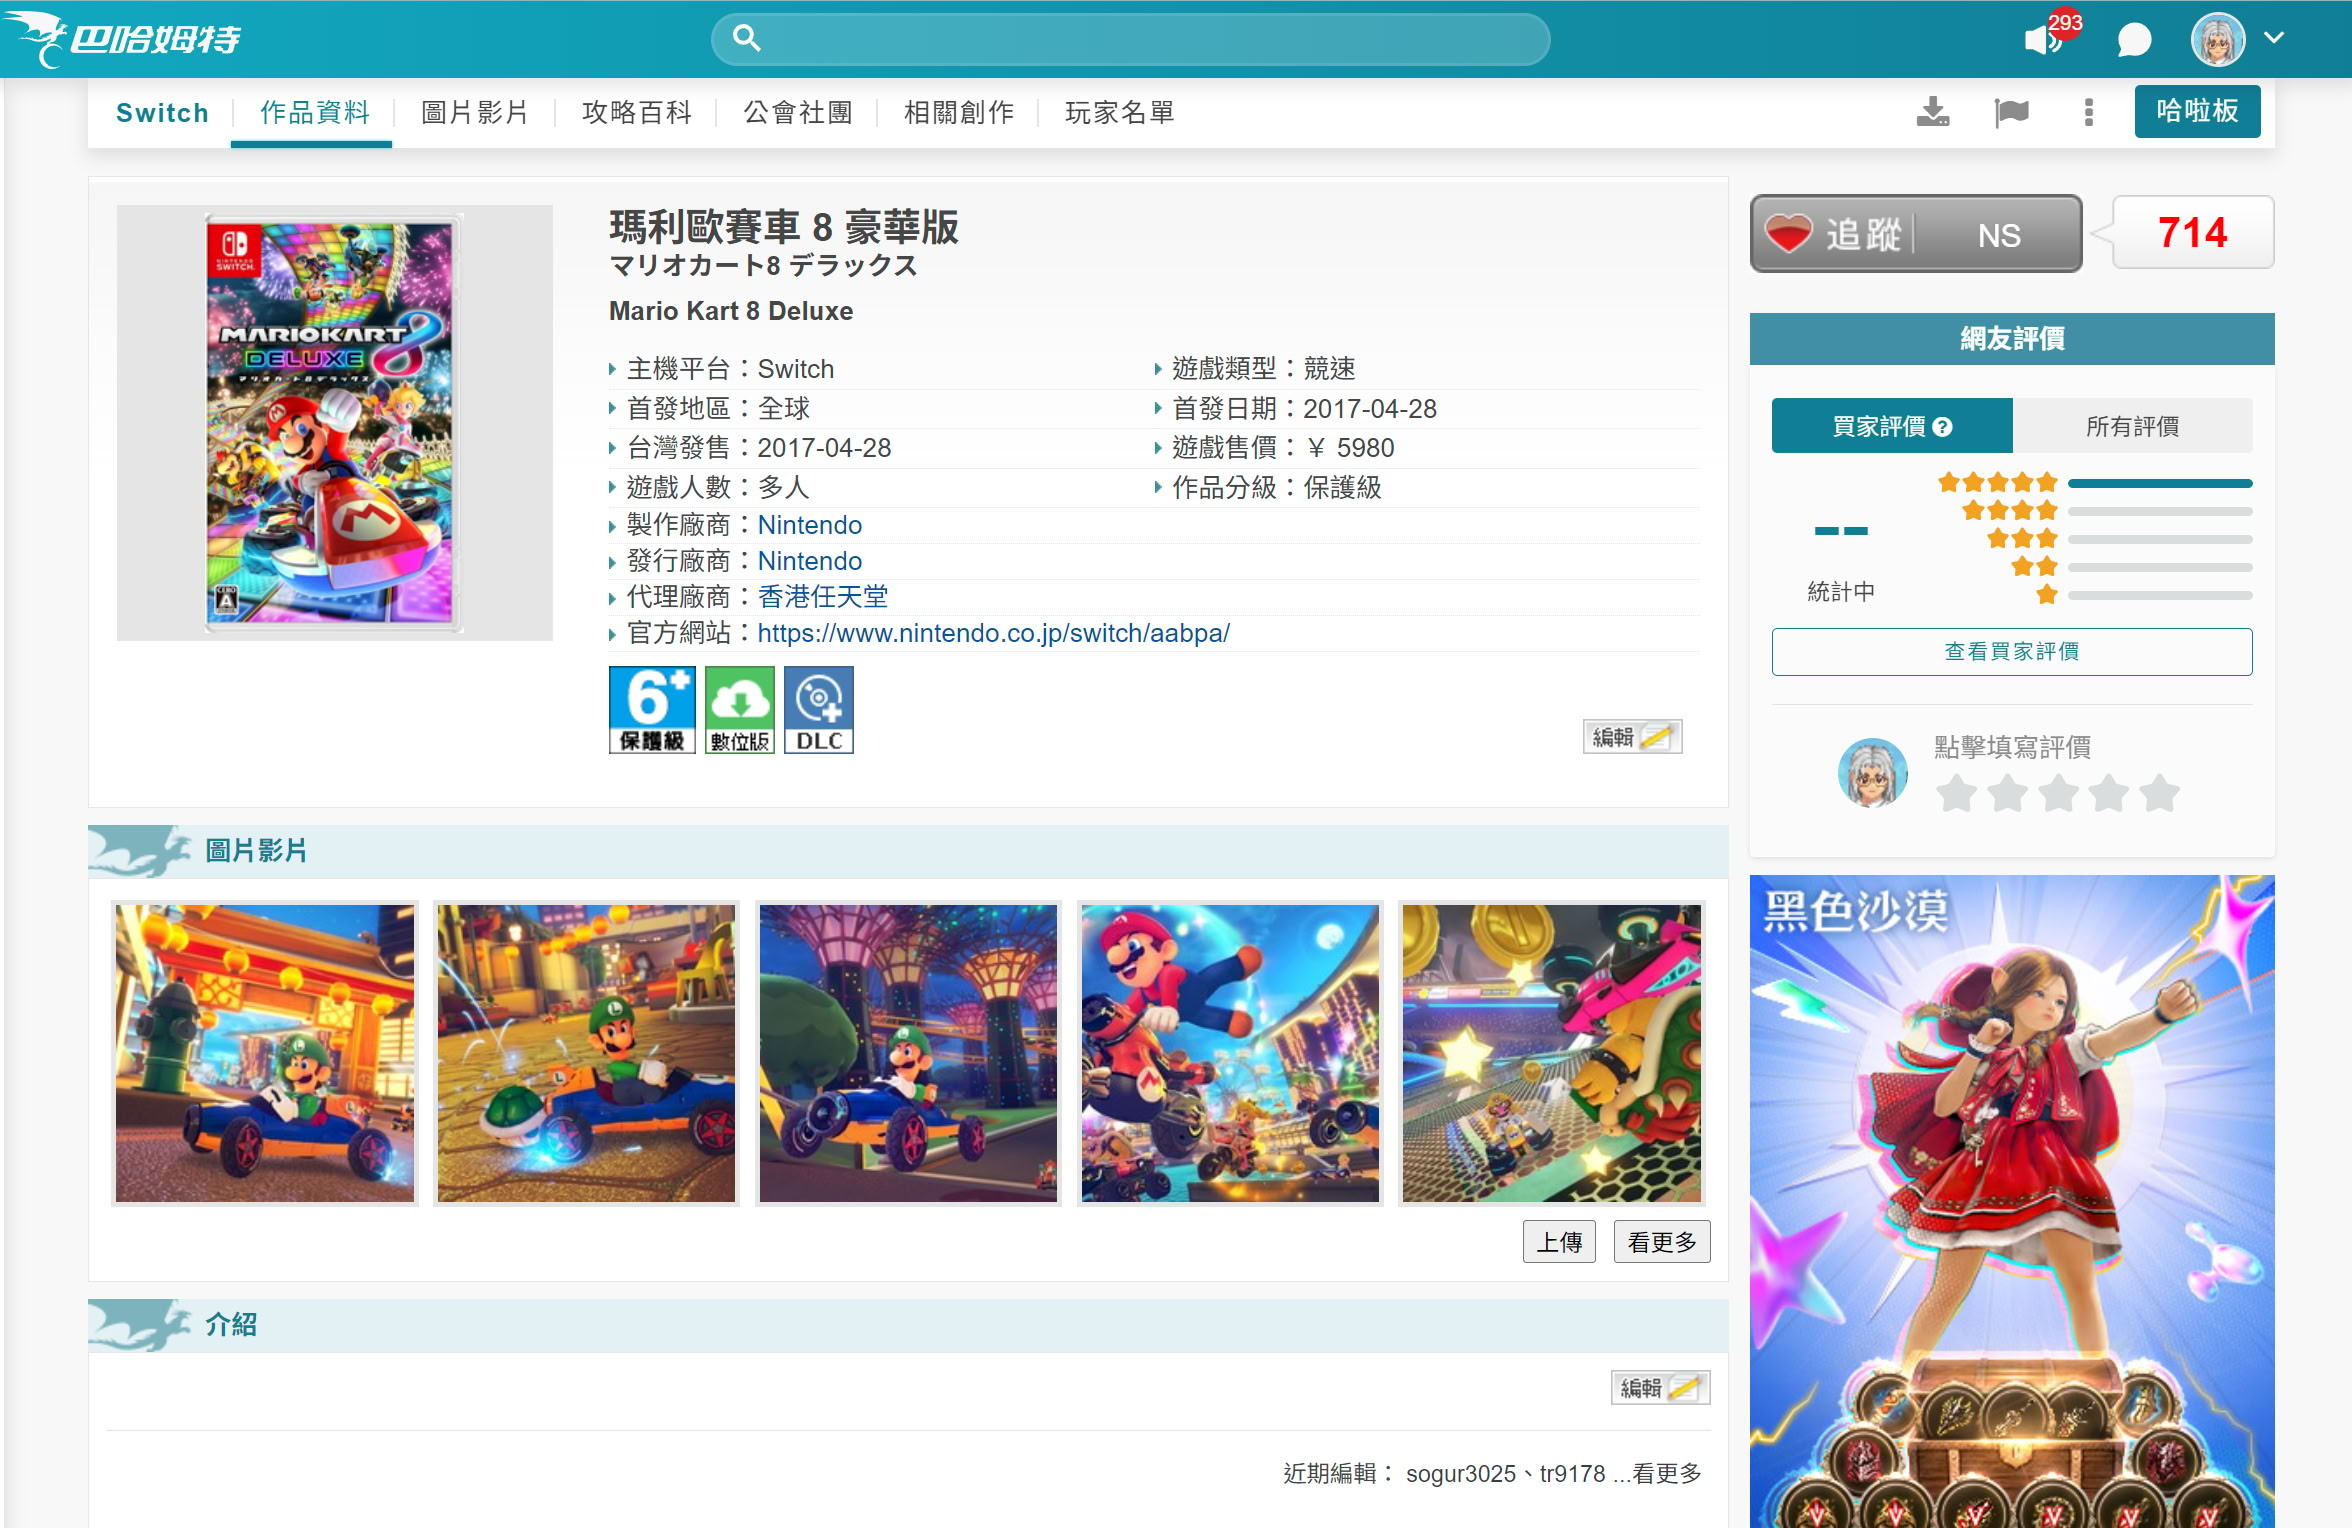Click the flag report icon
The image size is (2352, 1528).
2011,112
